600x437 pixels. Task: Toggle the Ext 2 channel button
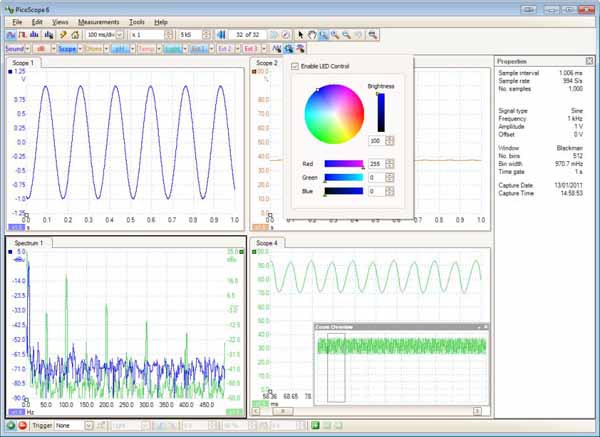click(x=225, y=49)
